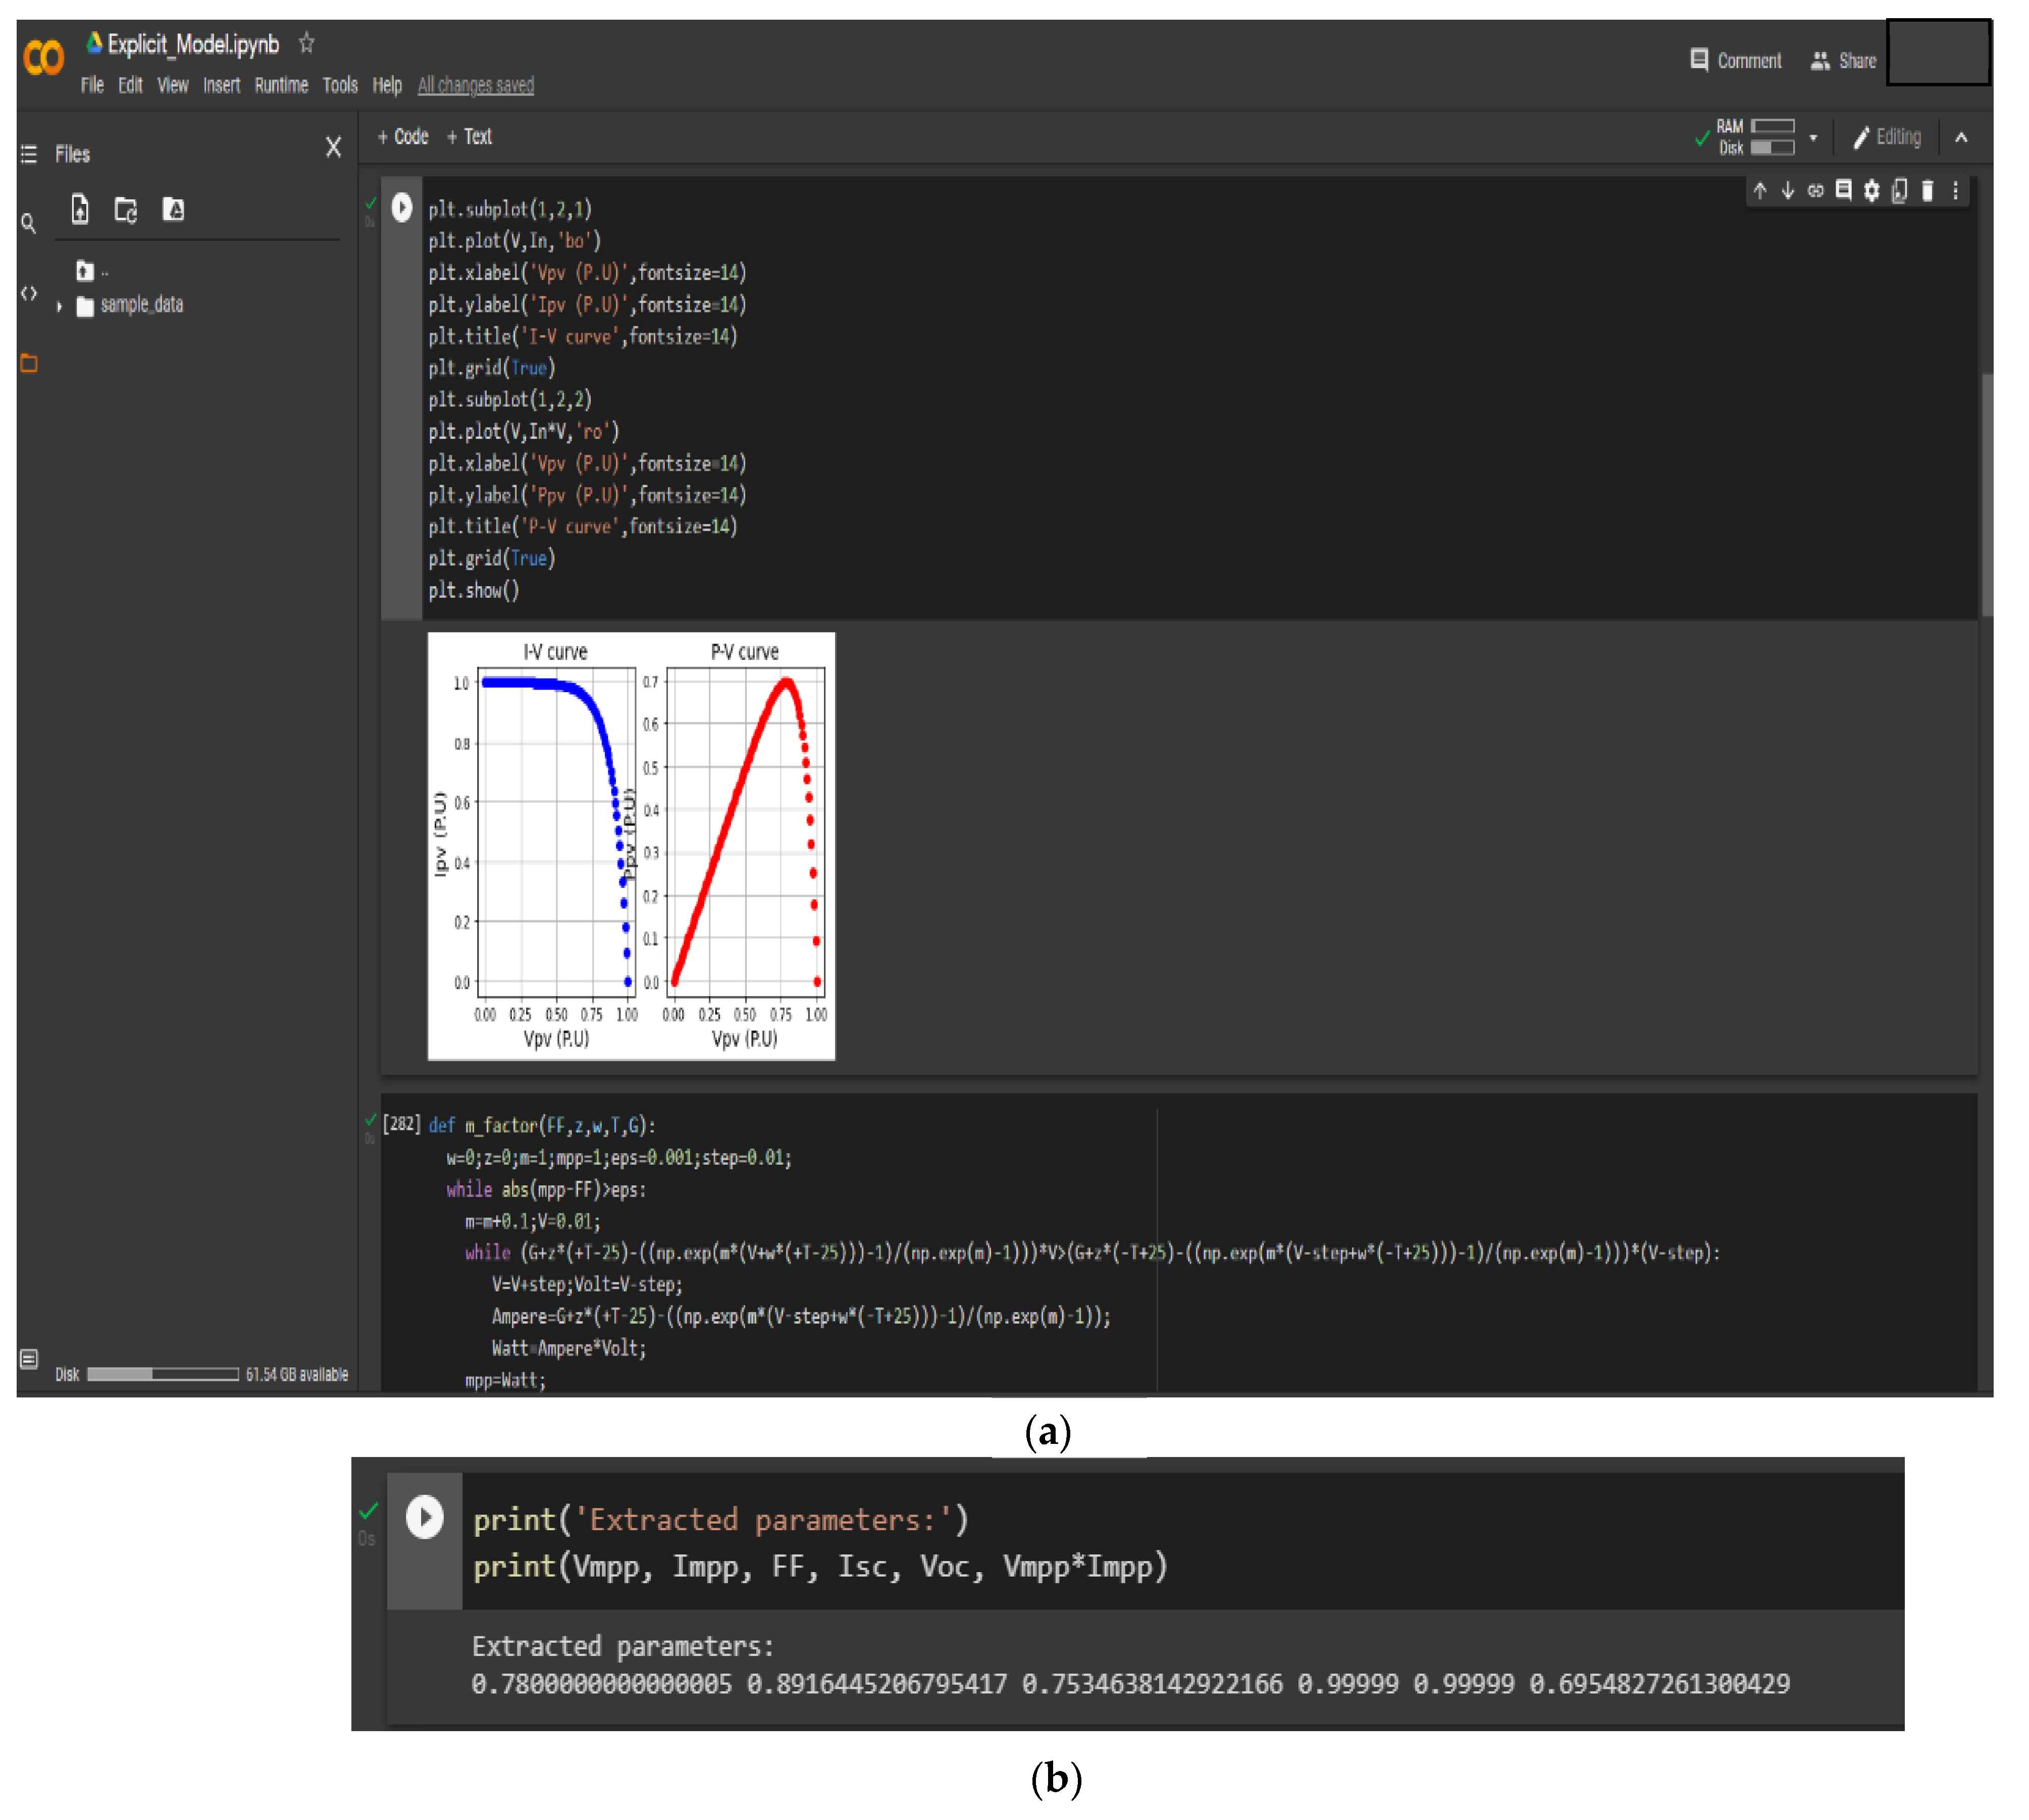Refresh the file browser listing
The height and width of the screenshot is (1820, 2029).
pyautogui.click(x=126, y=210)
